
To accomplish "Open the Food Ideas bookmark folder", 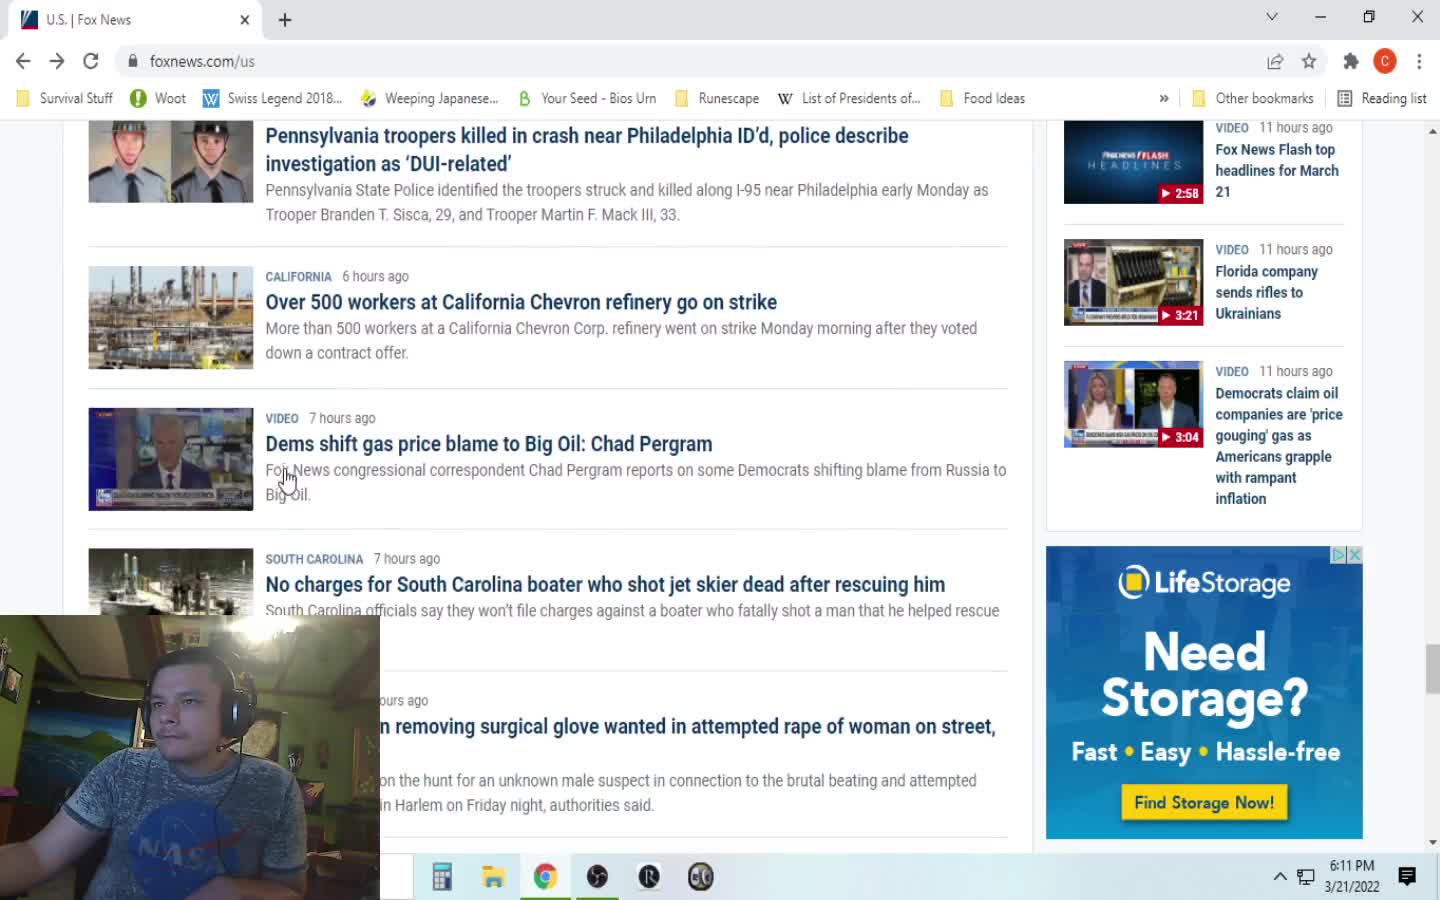I will pyautogui.click(x=983, y=98).
